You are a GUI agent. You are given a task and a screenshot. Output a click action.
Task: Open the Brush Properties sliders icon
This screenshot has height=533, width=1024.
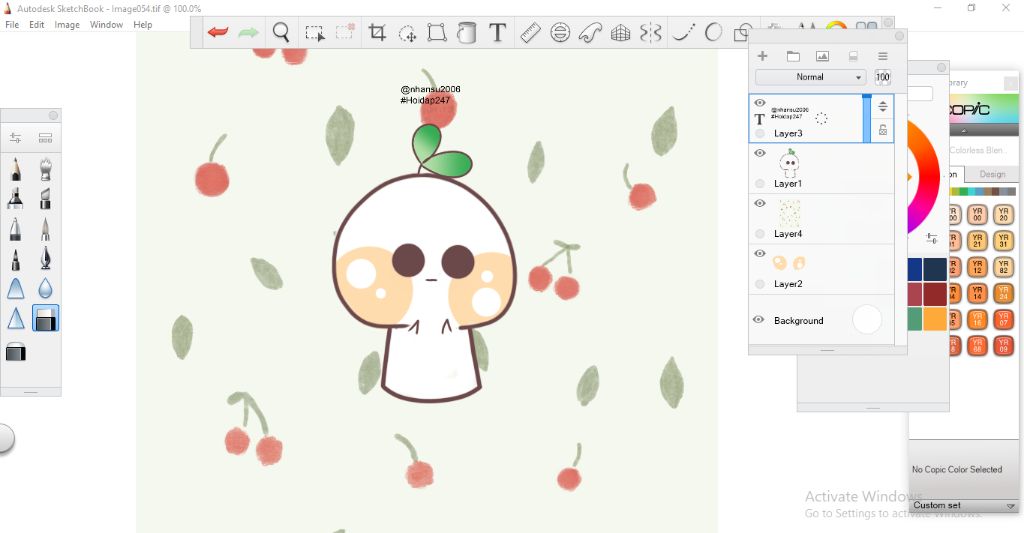[16, 138]
